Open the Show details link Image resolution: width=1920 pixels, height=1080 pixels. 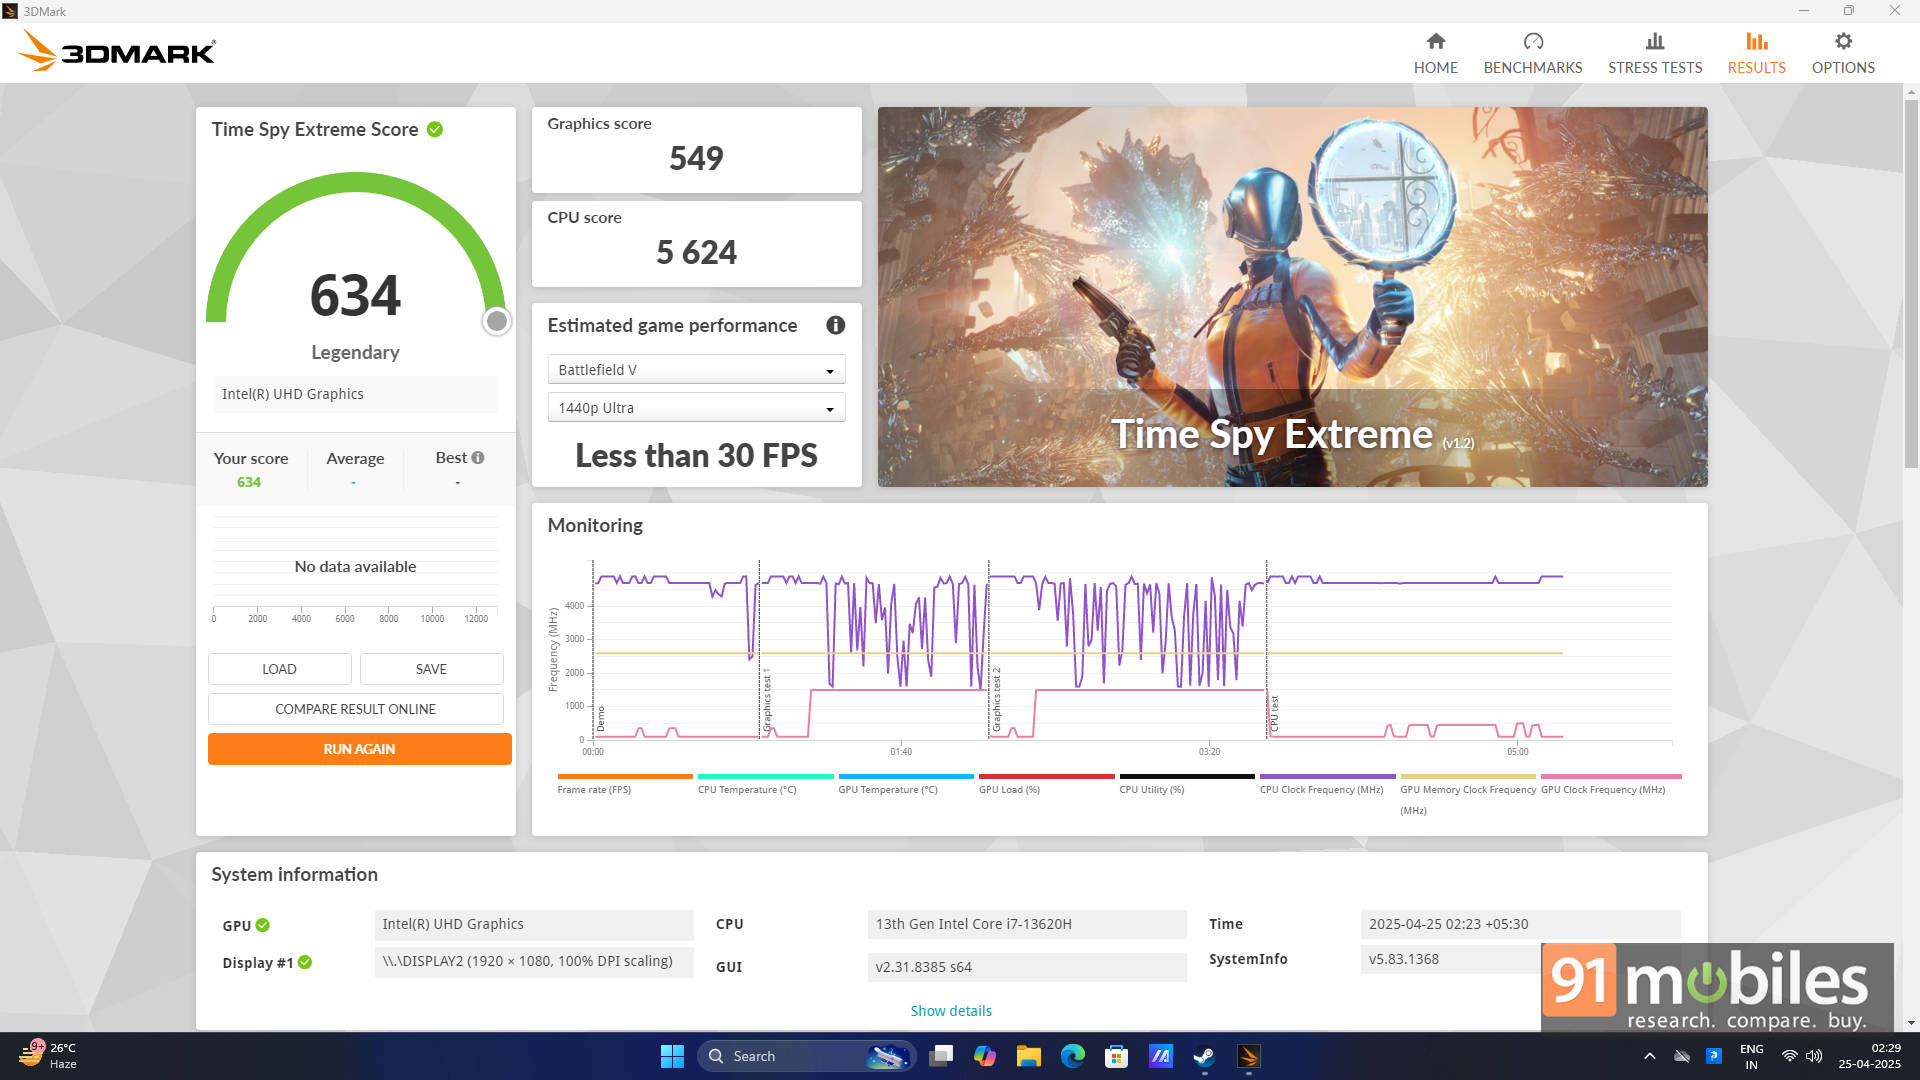[951, 1011]
